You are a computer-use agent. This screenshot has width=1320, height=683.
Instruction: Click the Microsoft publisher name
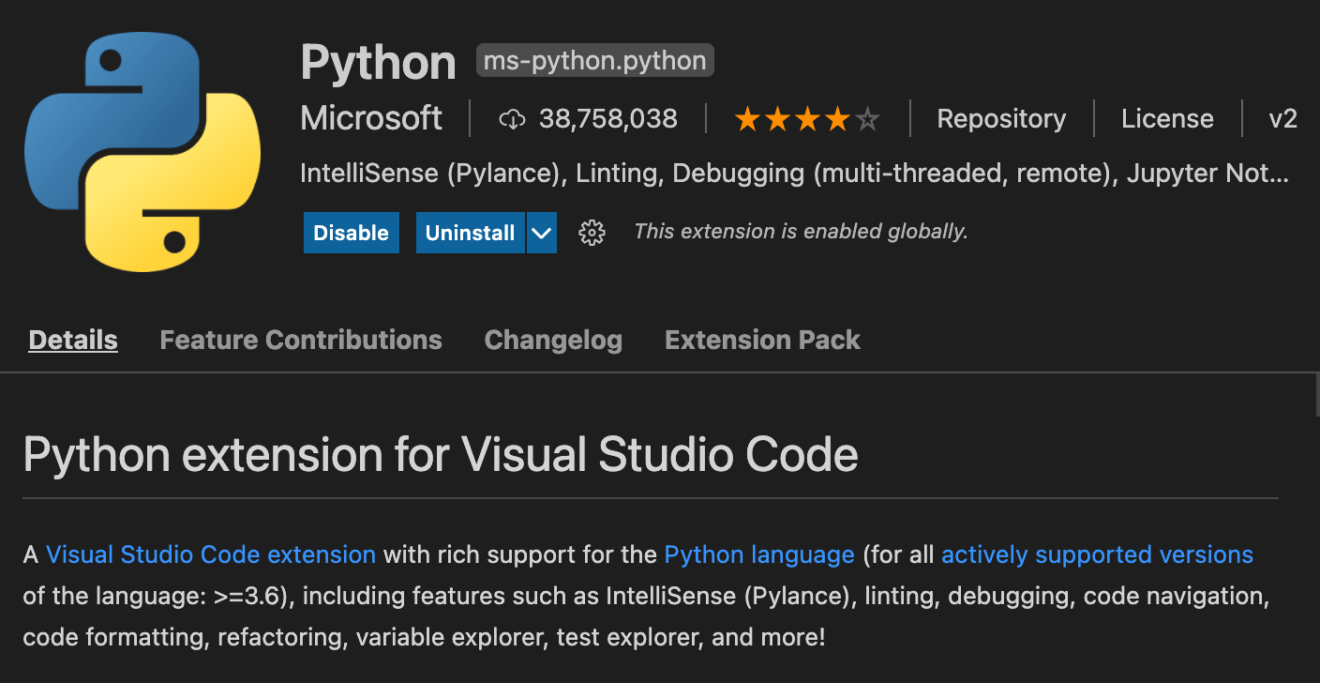(371, 118)
